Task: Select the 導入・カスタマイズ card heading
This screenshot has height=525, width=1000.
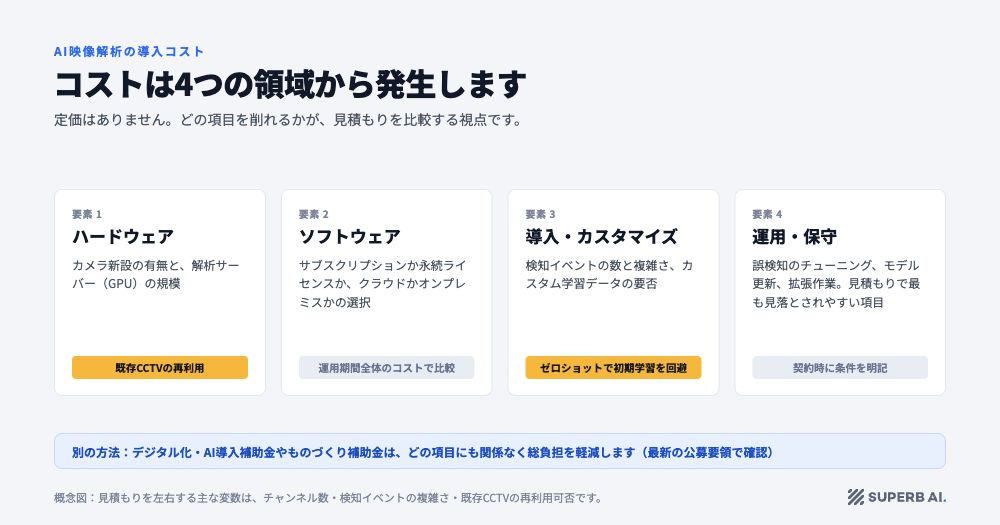Action: 601,237
